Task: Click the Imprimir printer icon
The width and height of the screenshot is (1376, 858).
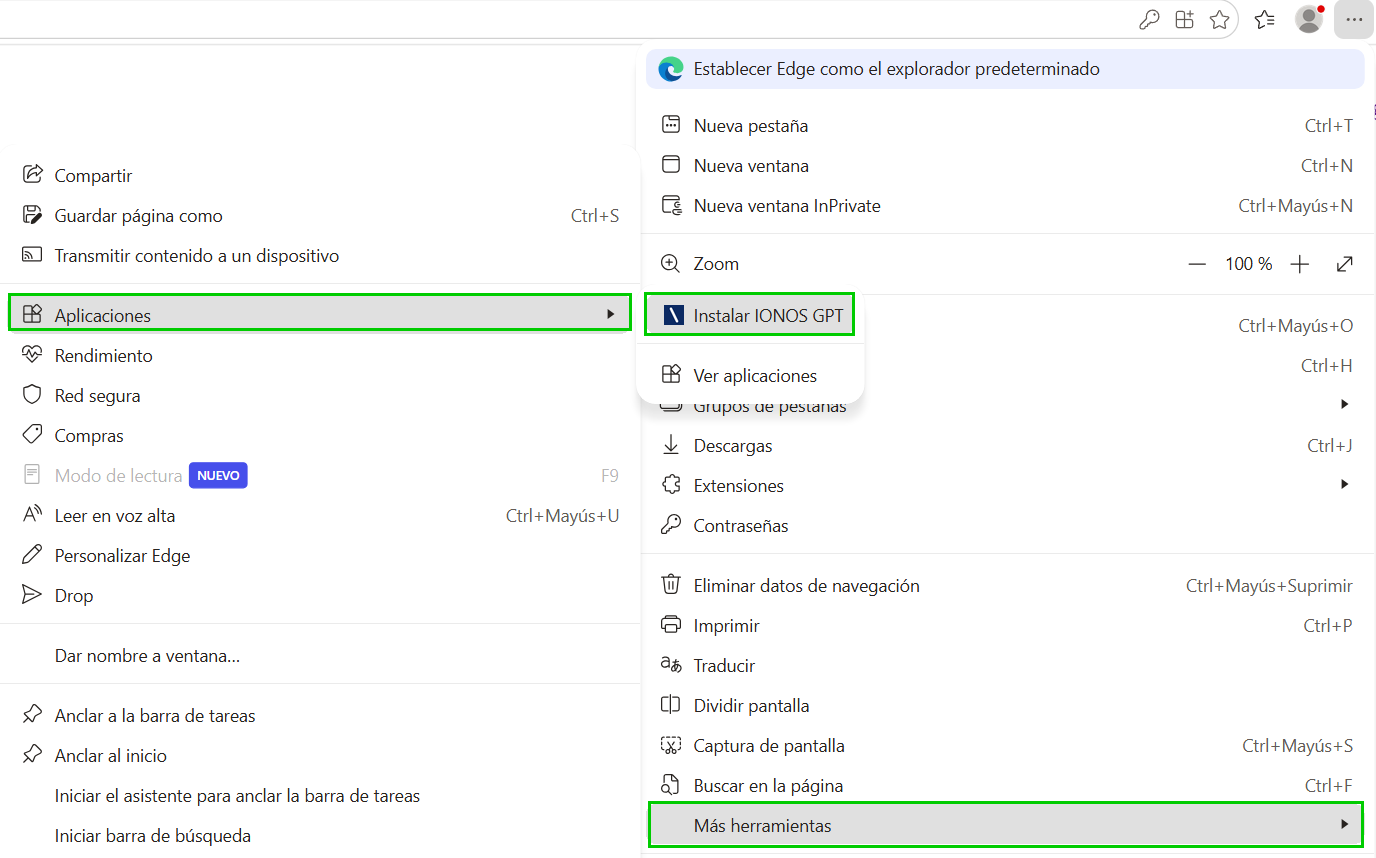Action: (x=671, y=625)
